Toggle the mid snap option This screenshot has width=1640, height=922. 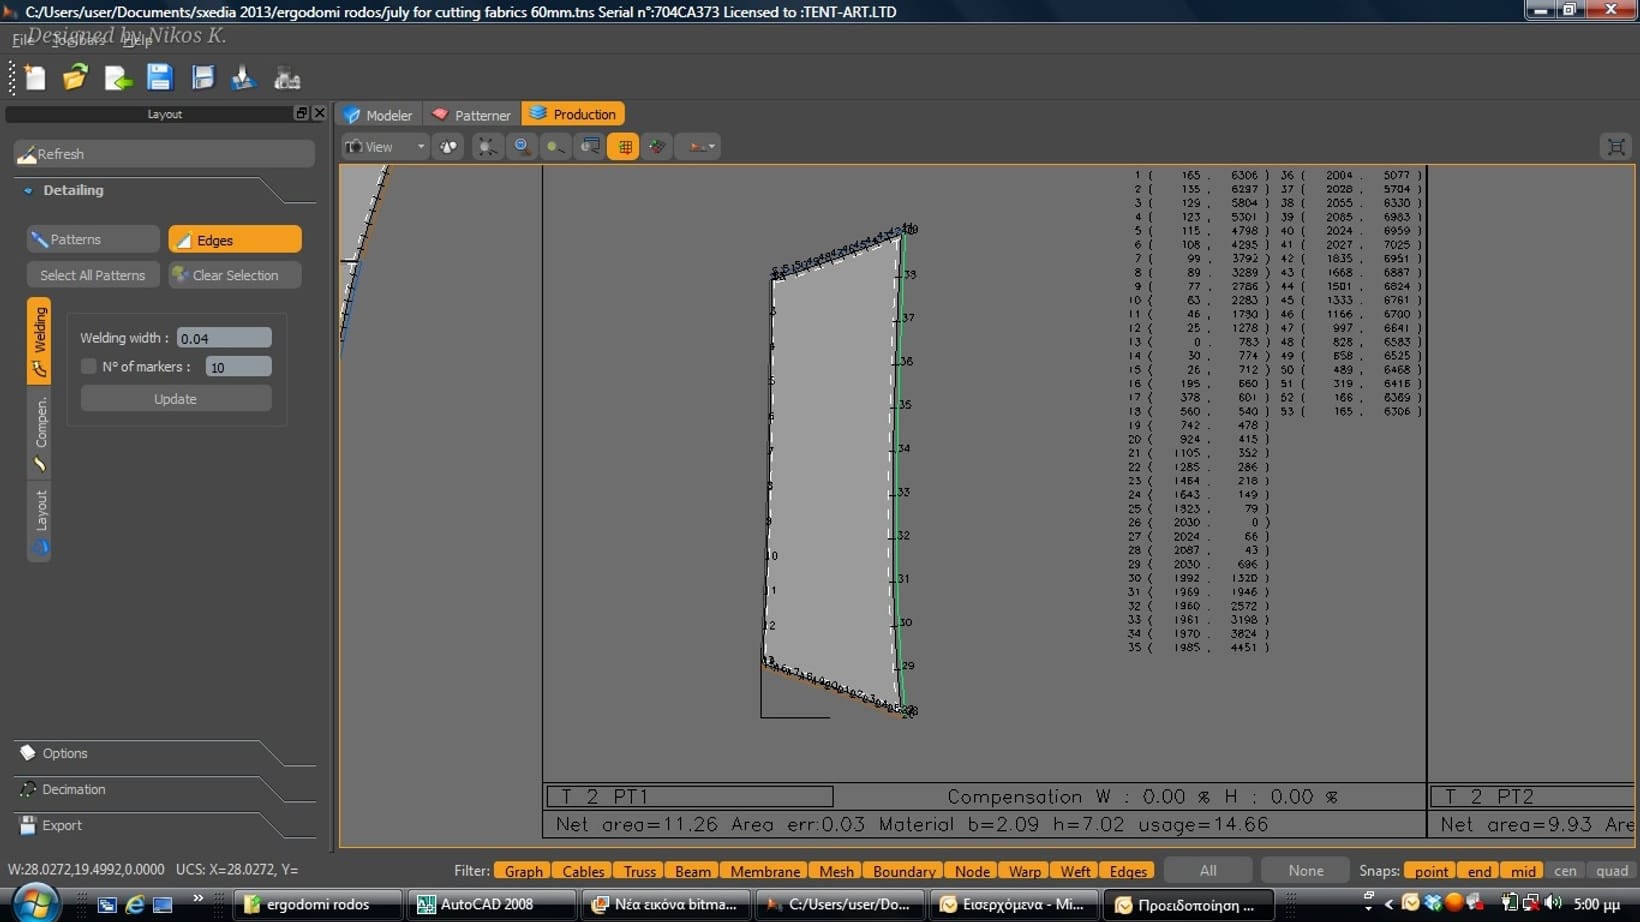tap(1523, 871)
